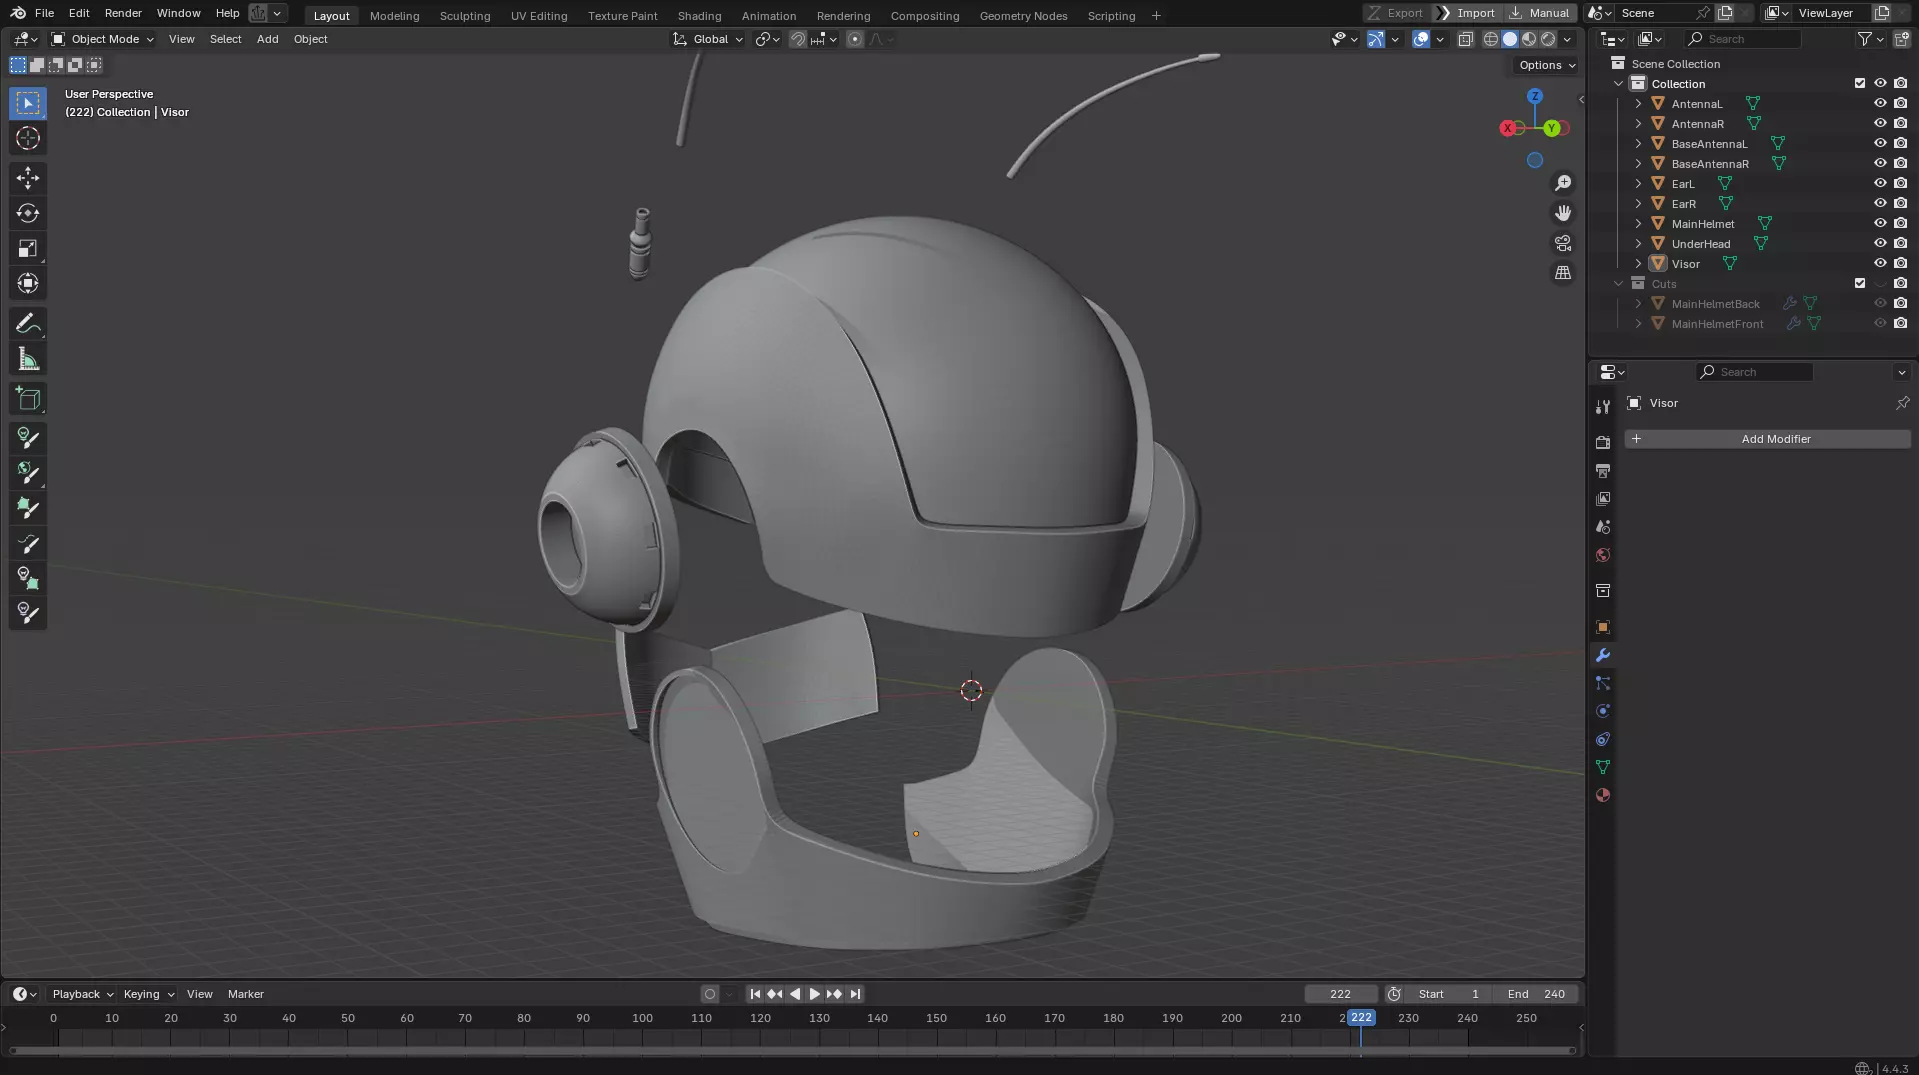Toggle proportional editing in header
This screenshot has width=1919, height=1075.
(x=854, y=39)
